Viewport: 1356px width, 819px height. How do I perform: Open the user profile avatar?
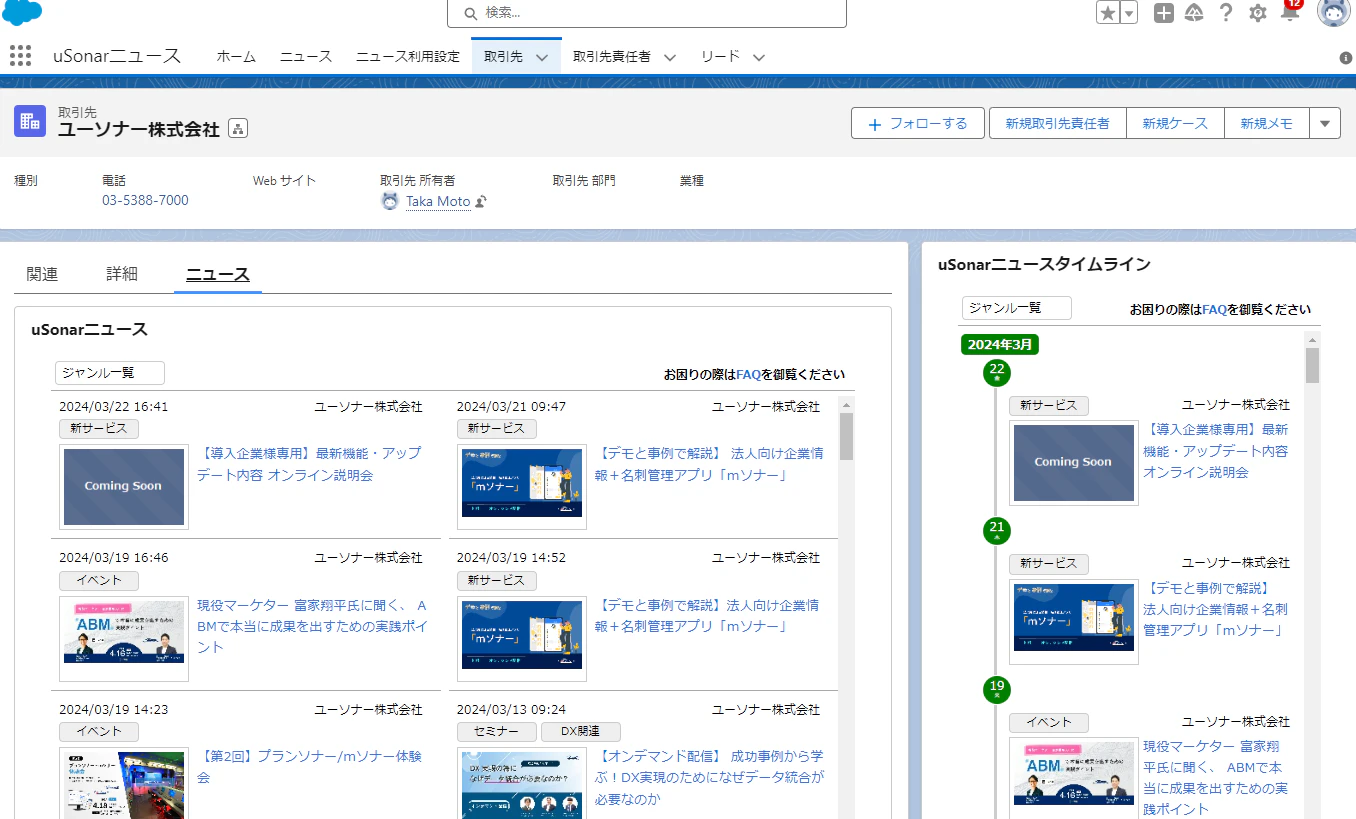tap(1333, 12)
